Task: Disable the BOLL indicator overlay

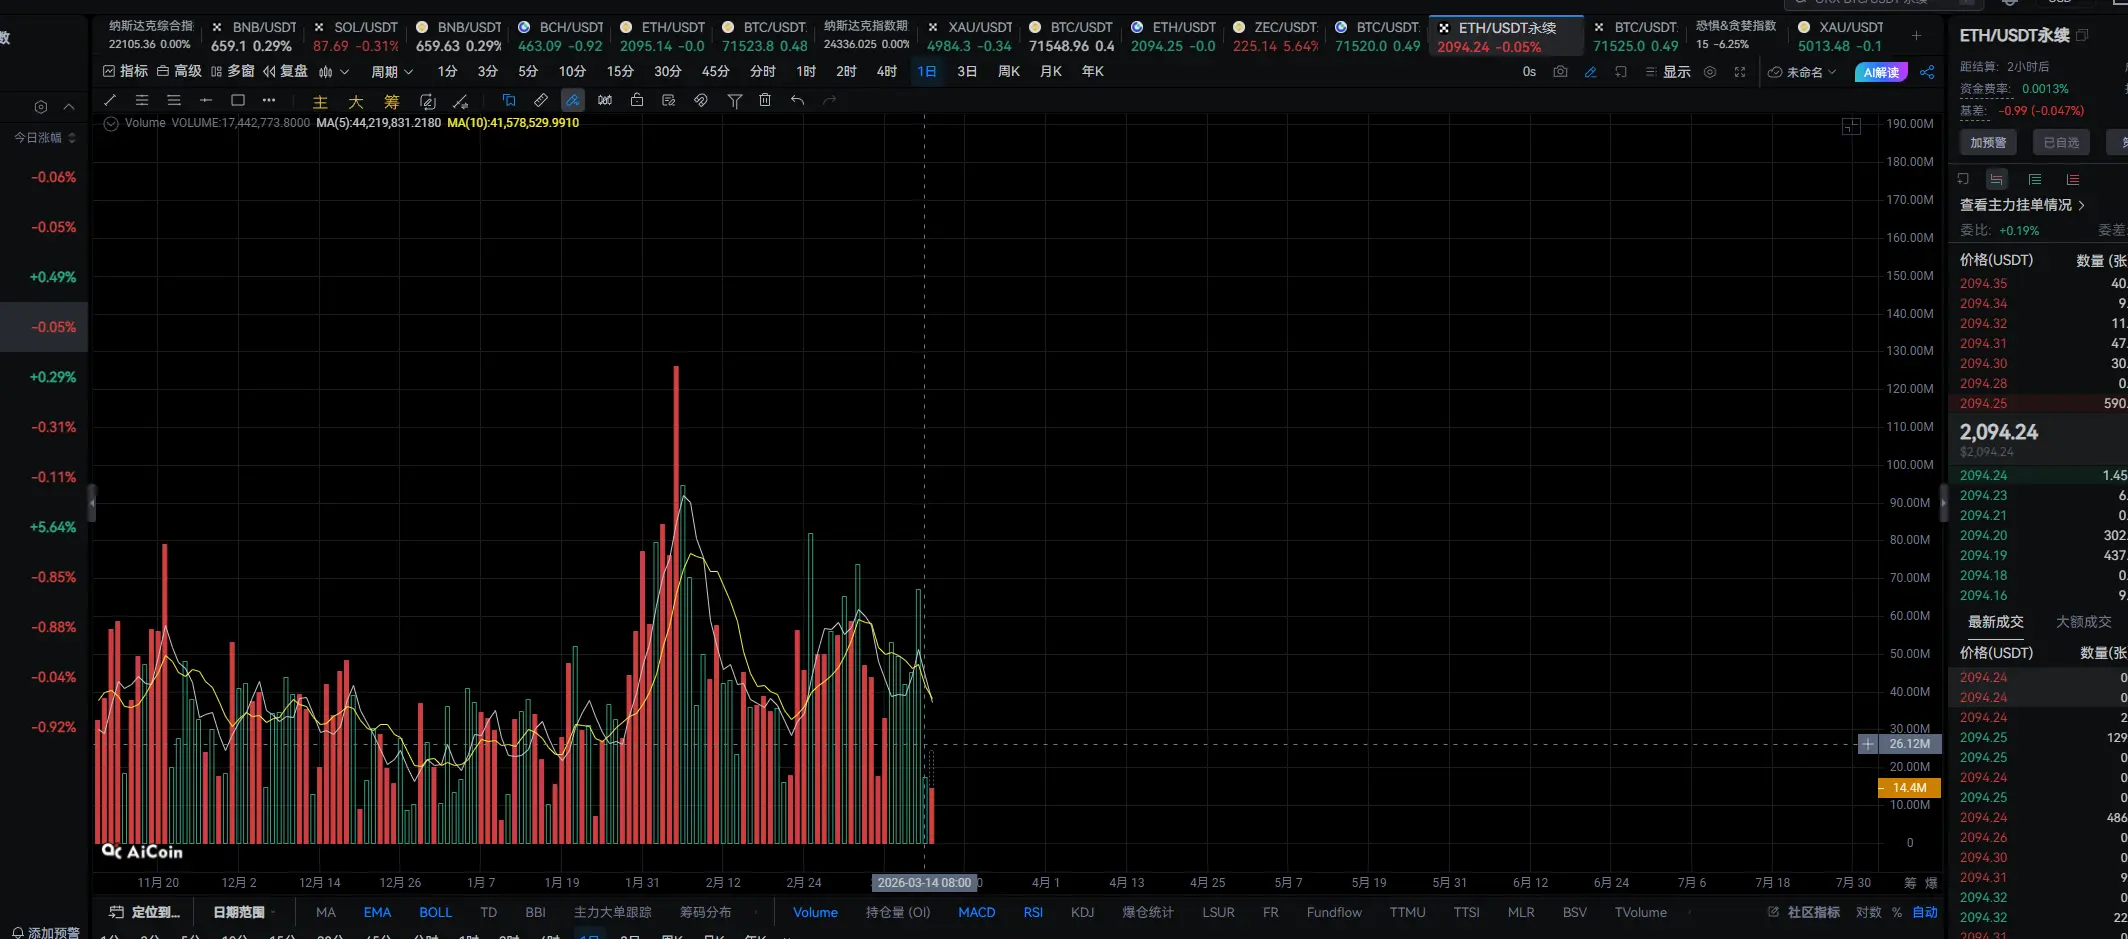Action: [x=435, y=912]
